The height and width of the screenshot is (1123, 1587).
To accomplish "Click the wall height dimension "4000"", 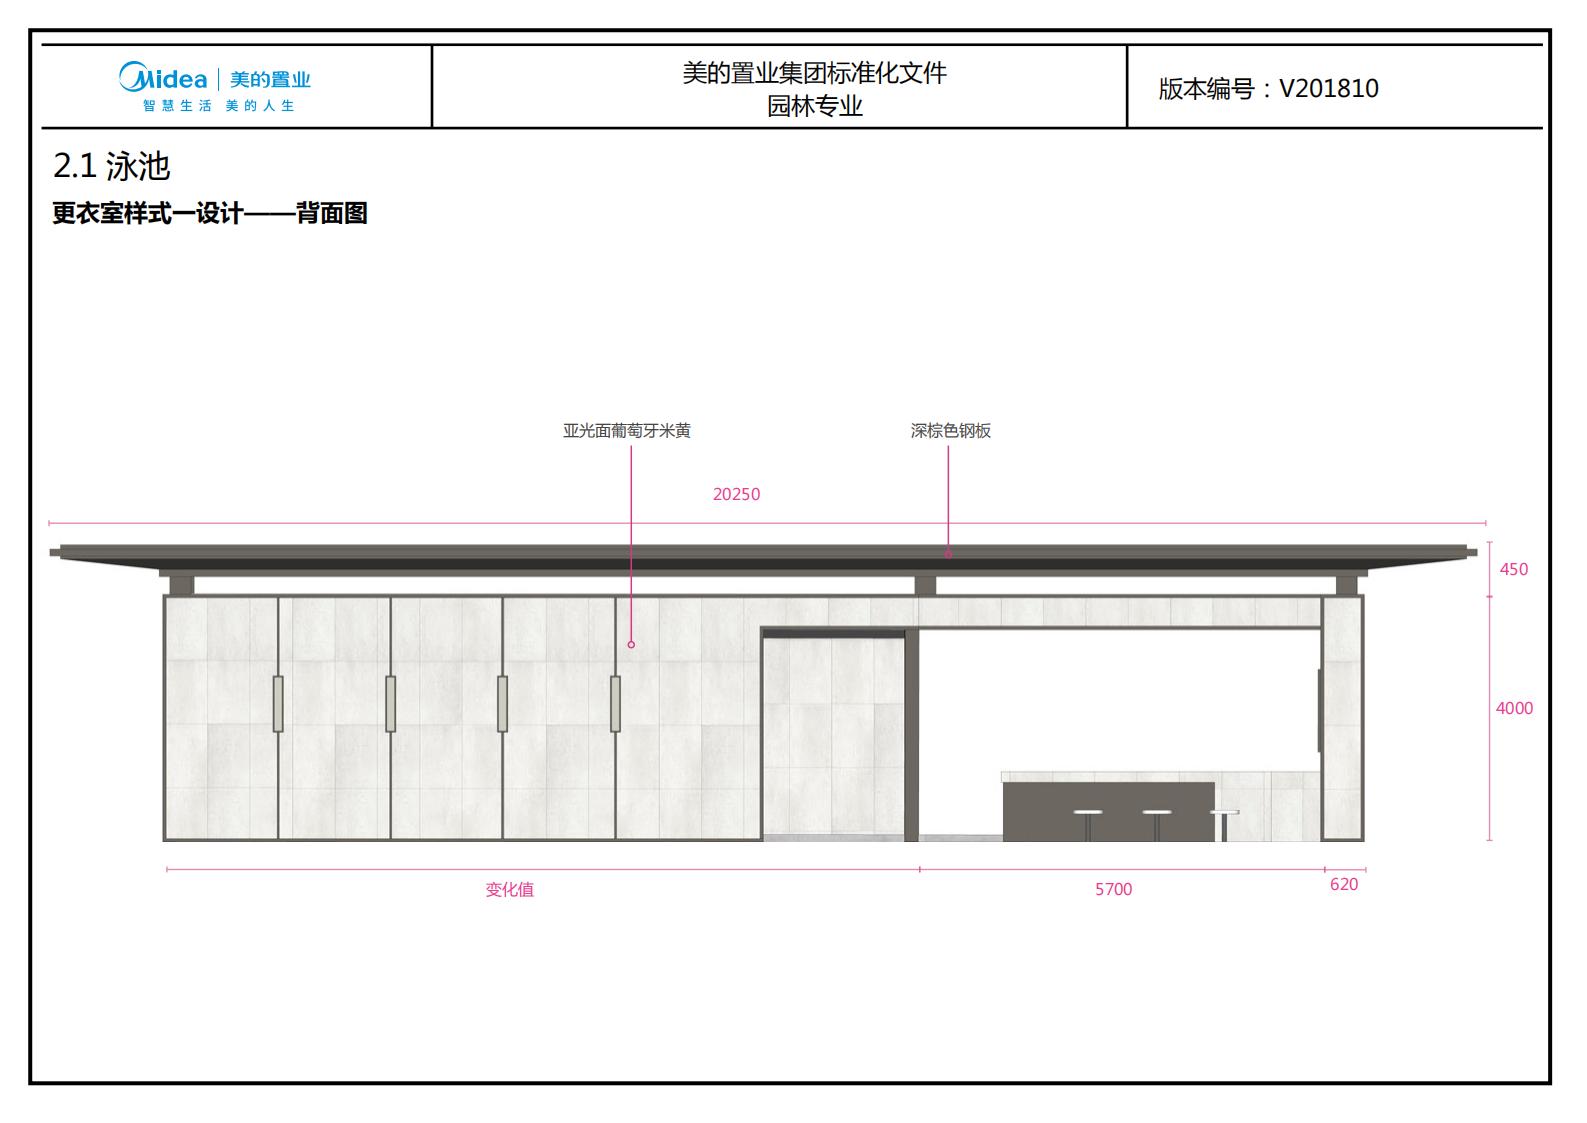I will [1514, 708].
